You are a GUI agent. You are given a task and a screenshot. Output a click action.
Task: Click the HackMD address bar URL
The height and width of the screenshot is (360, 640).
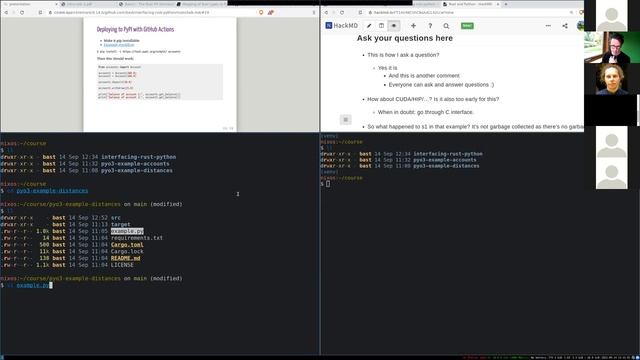413,13
